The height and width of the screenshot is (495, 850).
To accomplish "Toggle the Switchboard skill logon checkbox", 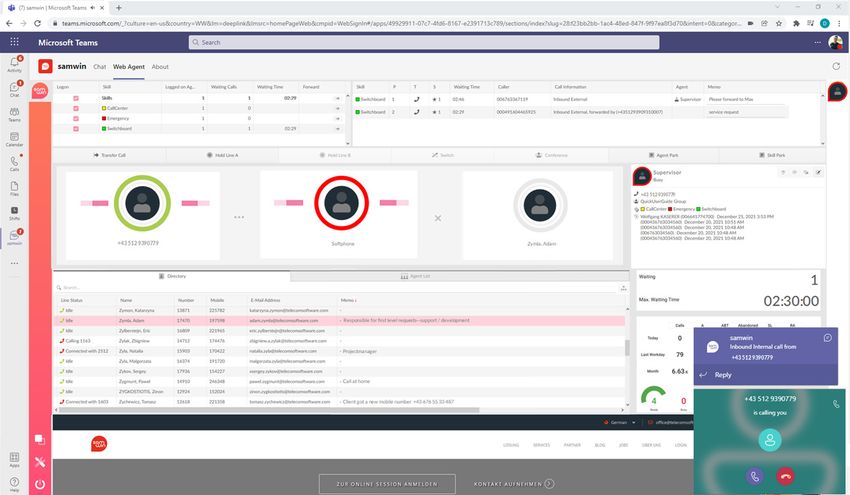I will coord(76,128).
